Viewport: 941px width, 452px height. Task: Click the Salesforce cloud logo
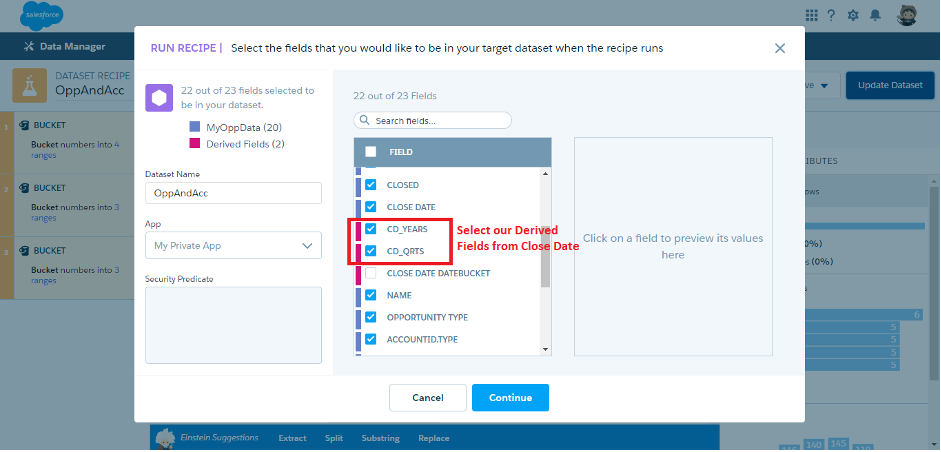pyautogui.click(x=41, y=16)
